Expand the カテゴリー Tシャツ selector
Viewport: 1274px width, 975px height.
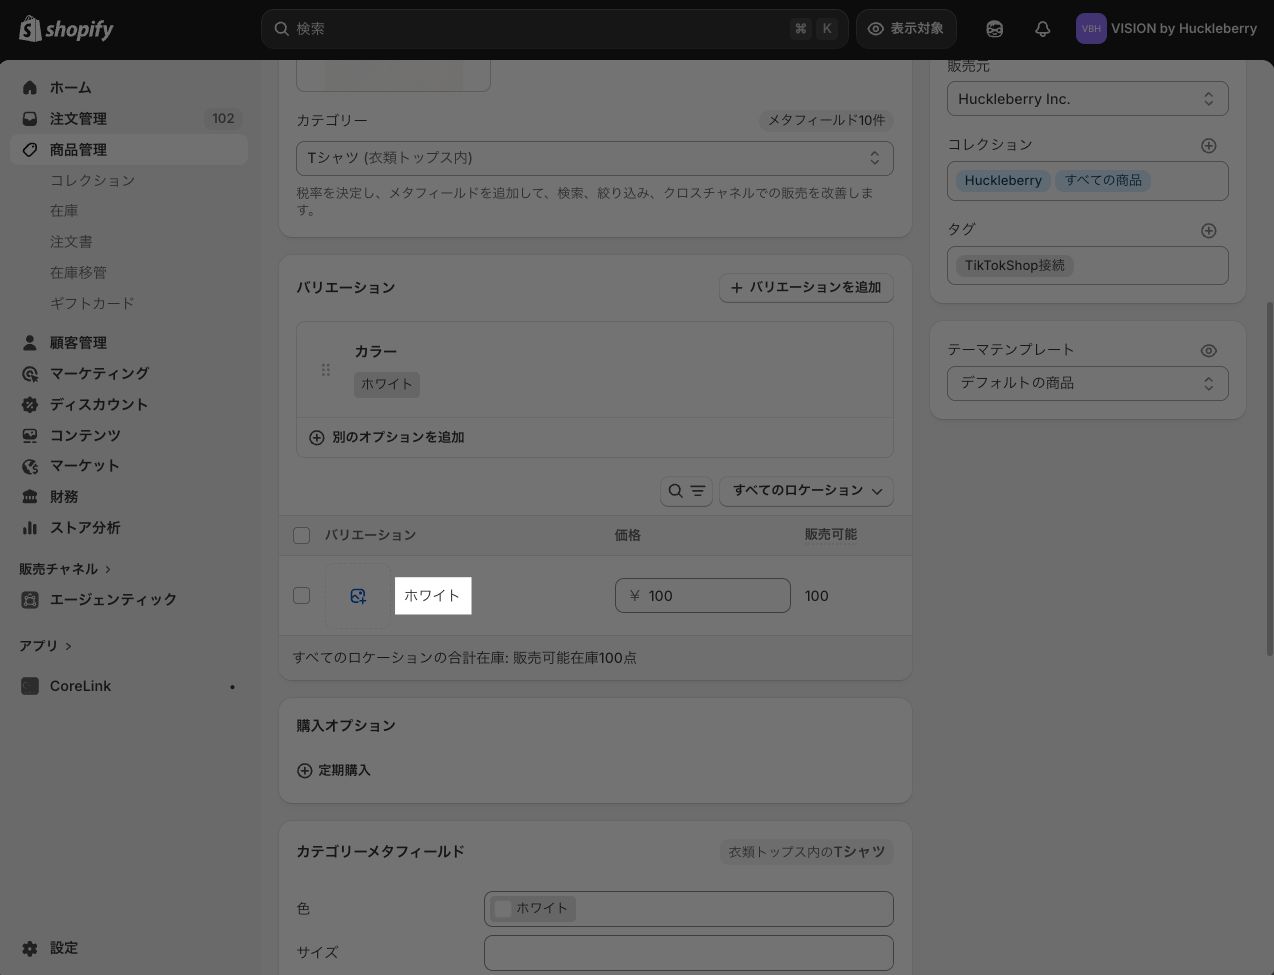point(595,158)
